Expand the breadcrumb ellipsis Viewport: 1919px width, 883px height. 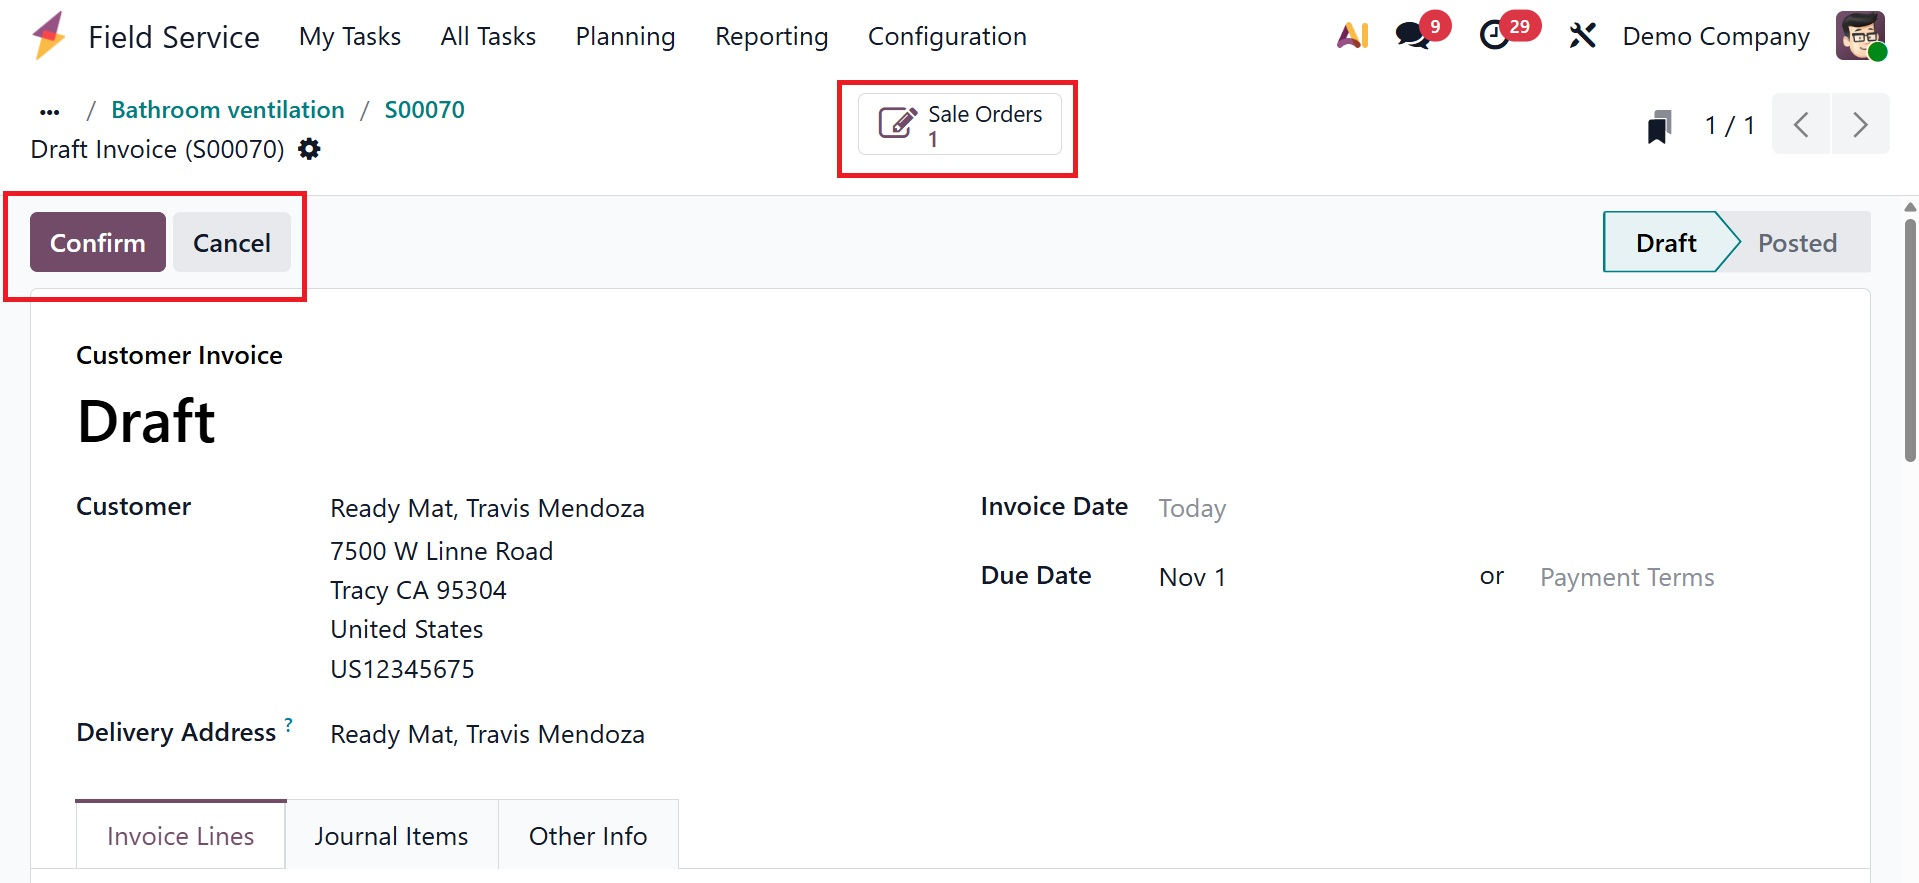click(x=50, y=111)
